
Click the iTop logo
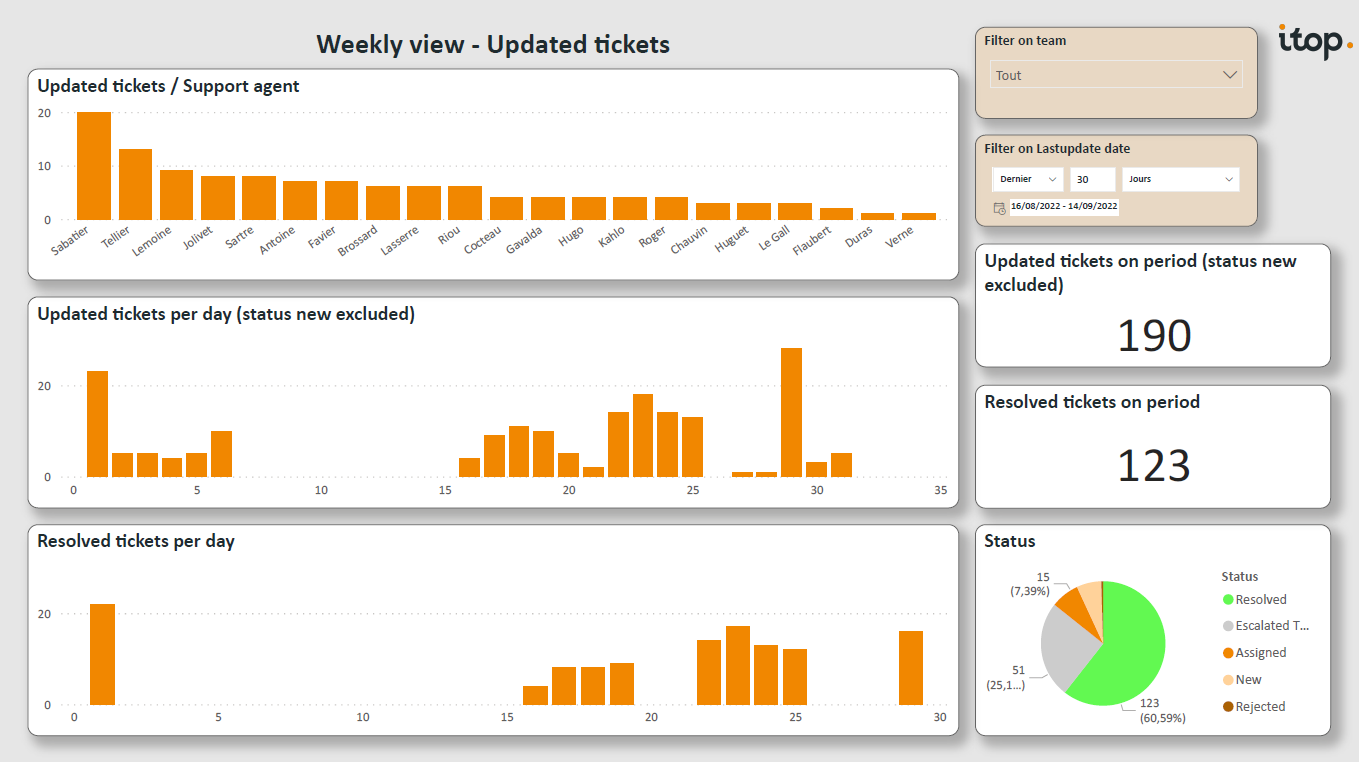[1315, 42]
